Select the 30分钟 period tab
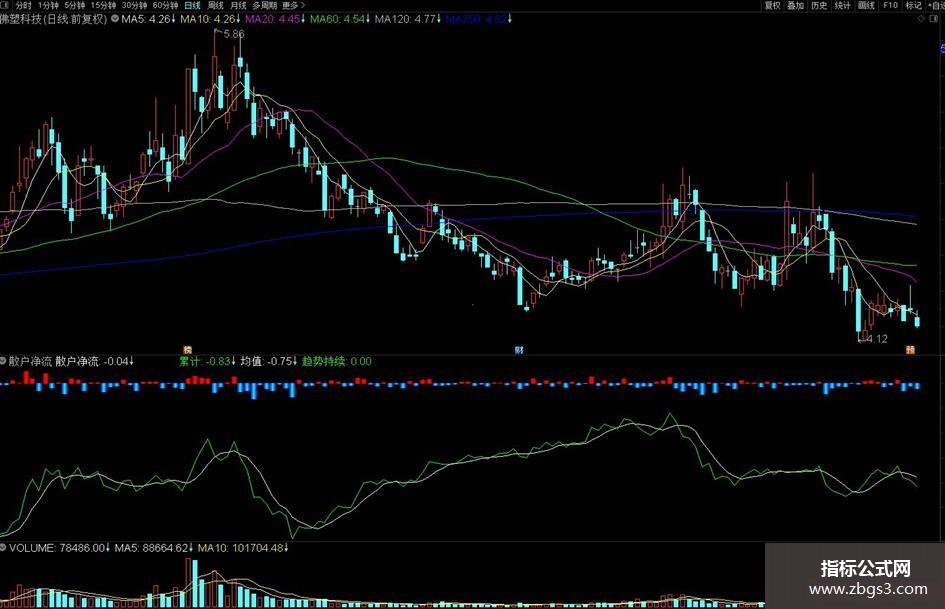This screenshot has height=609, width=945. 134,5
